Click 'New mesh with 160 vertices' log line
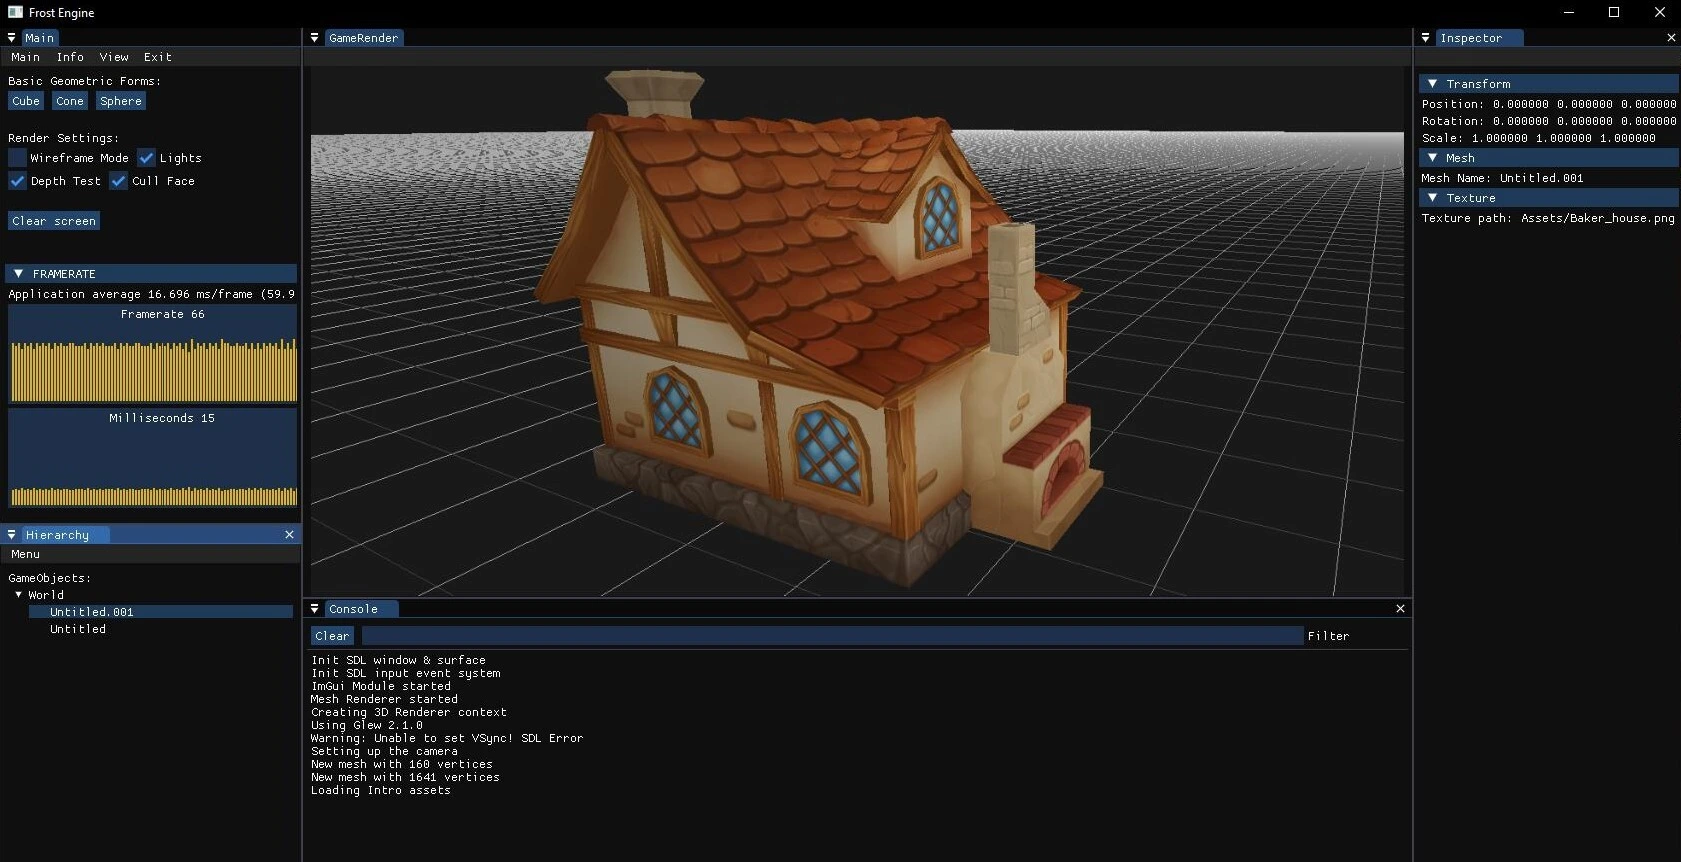This screenshot has width=1681, height=862. (x=402, y=764)
